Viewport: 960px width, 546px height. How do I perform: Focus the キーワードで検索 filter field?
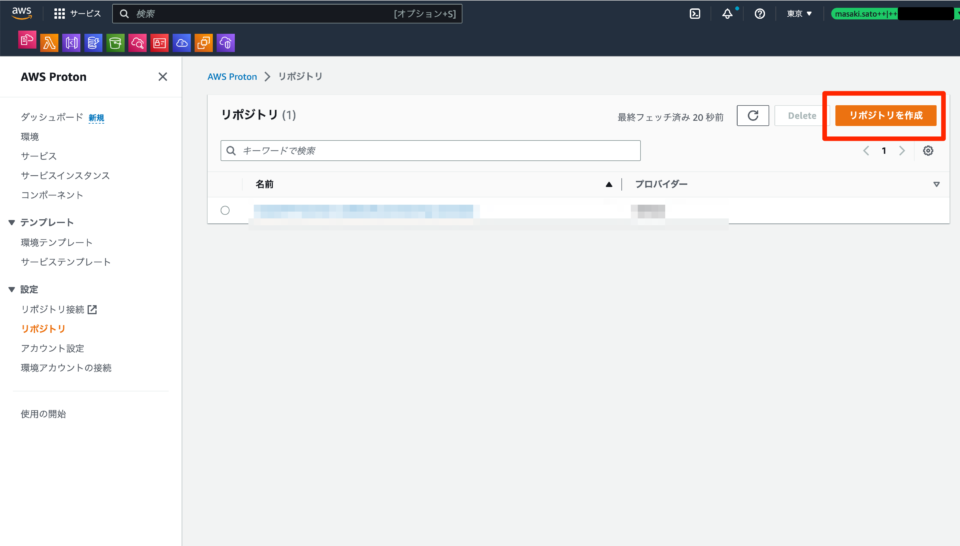430,151
